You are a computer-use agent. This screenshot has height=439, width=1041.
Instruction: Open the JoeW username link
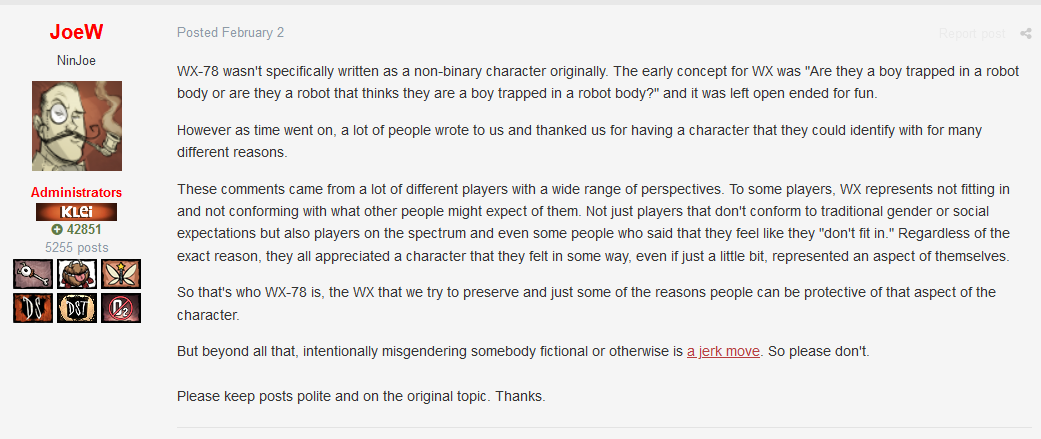(x=77, y=33)
